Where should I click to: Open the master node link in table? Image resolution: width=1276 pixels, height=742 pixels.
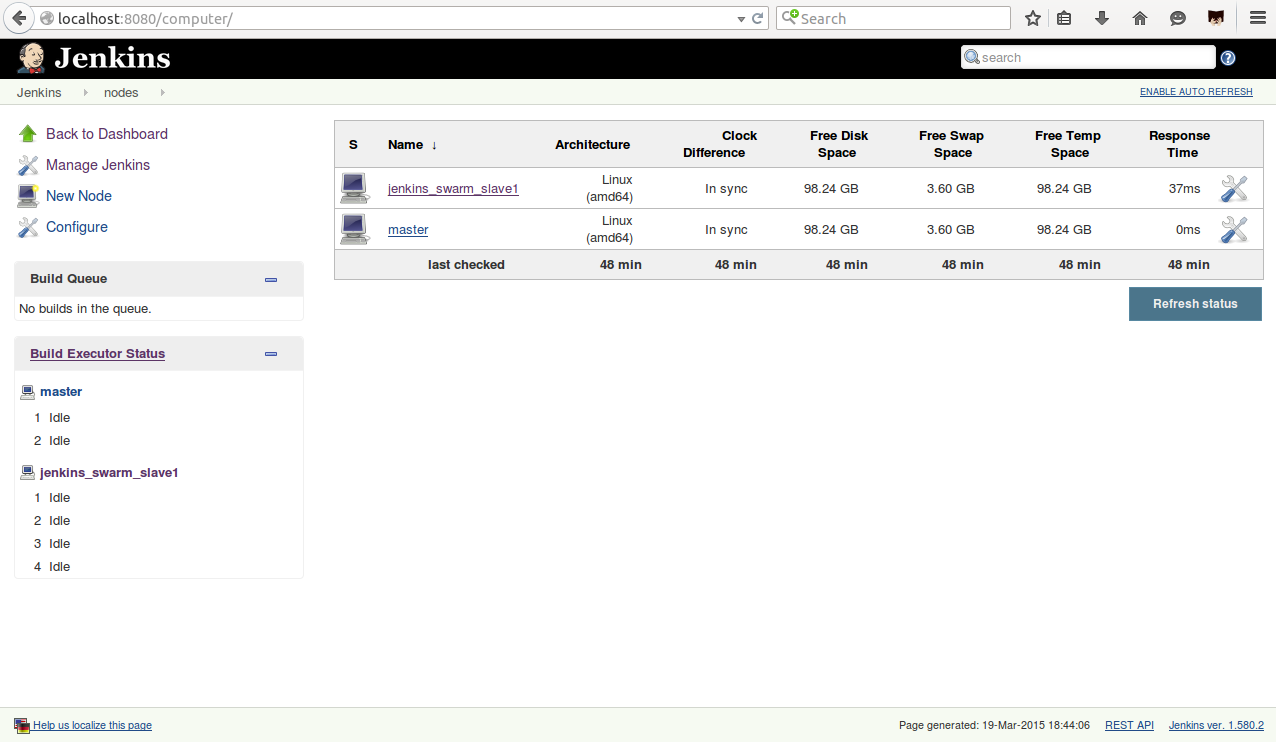408,230
